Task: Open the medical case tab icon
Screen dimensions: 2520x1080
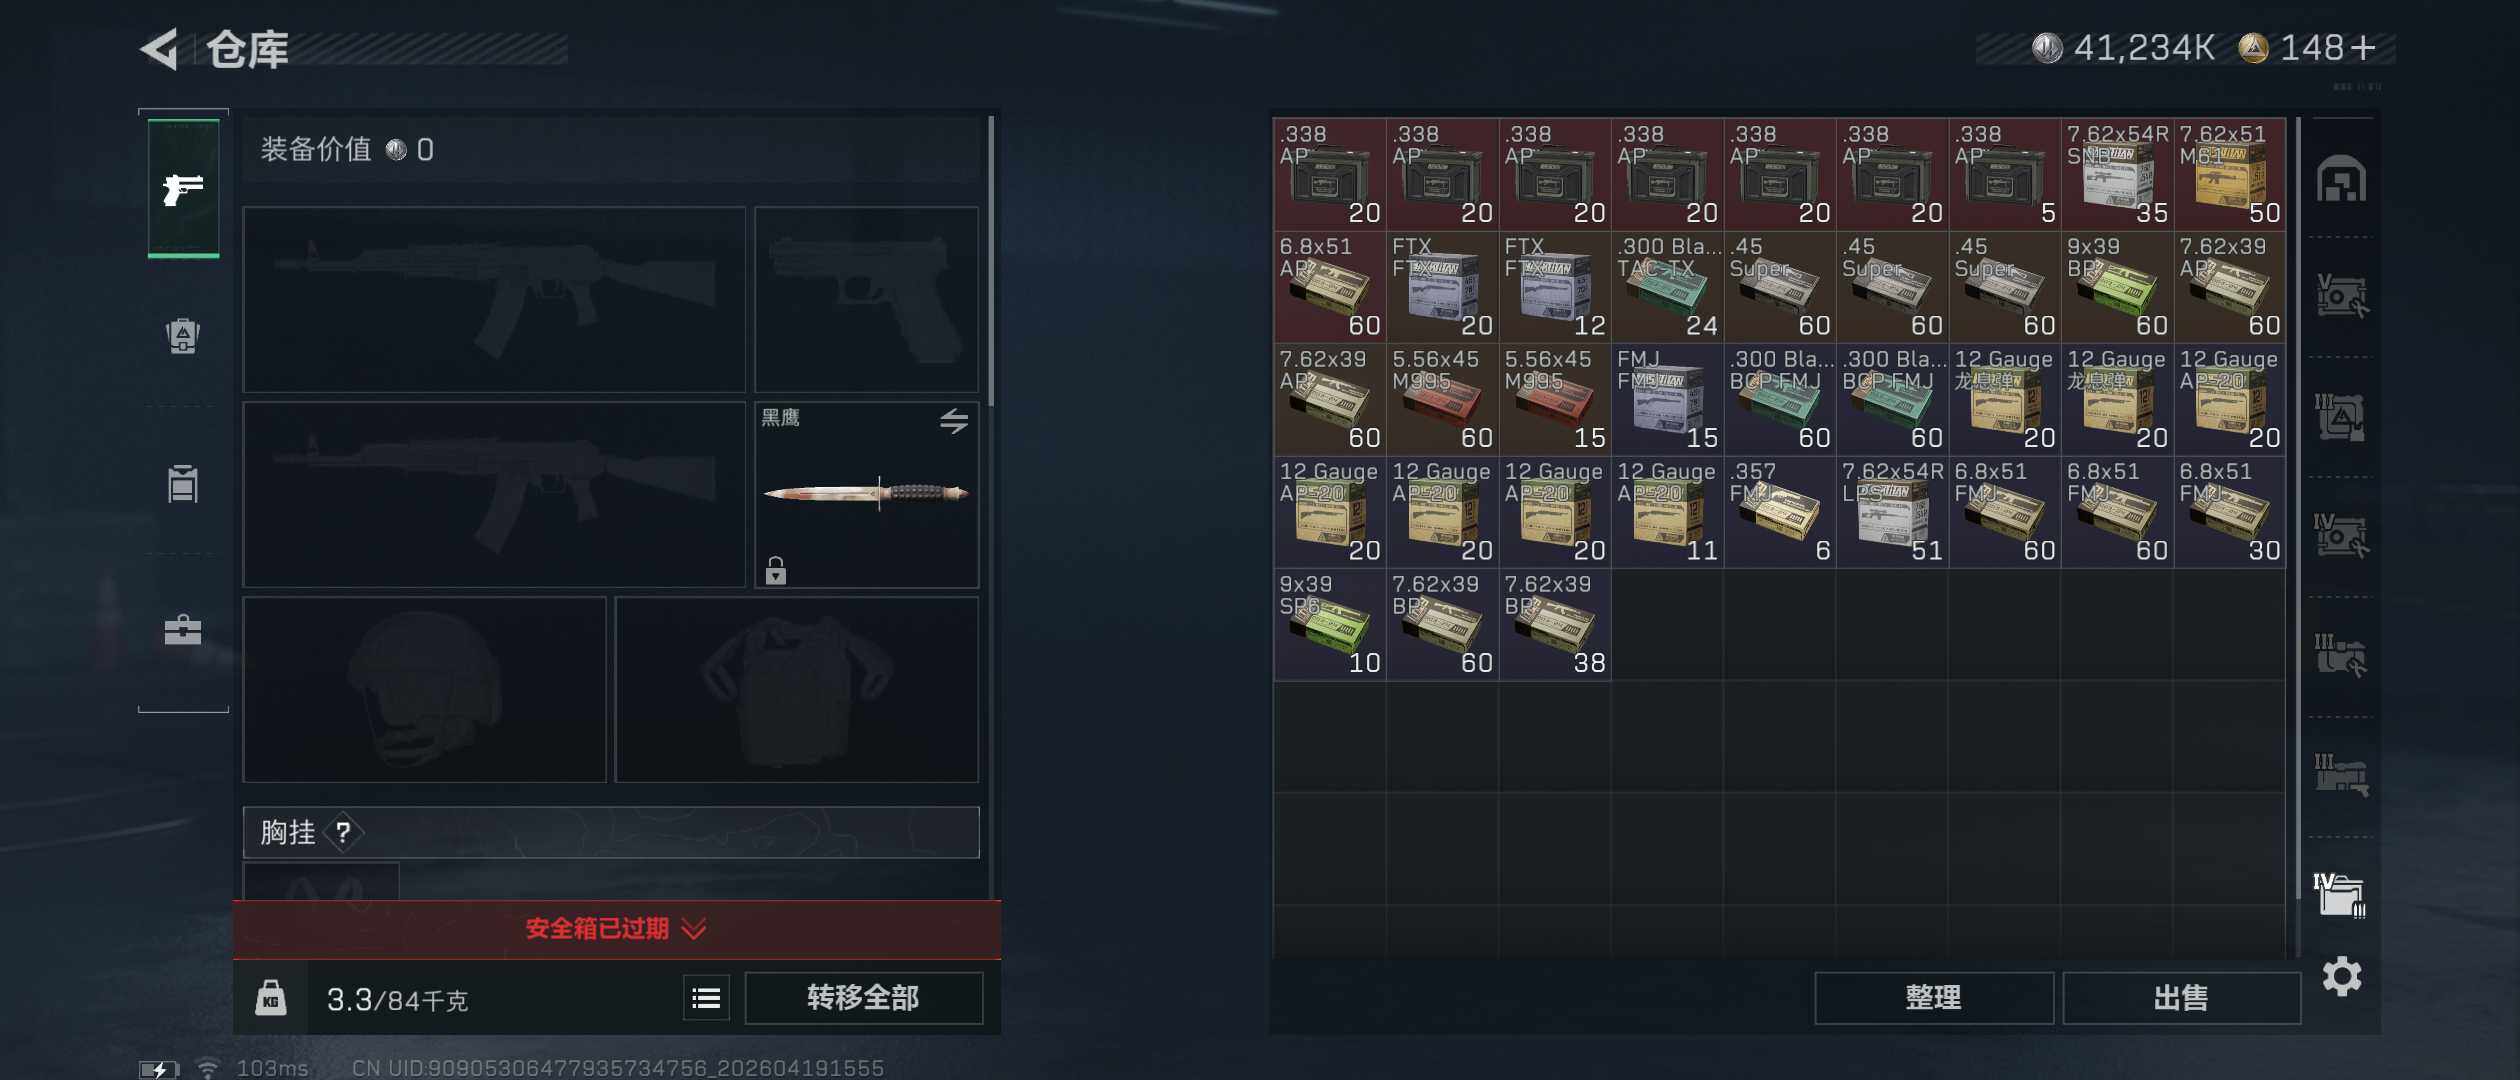Action: pyautogui.click(x=183, y=630)
